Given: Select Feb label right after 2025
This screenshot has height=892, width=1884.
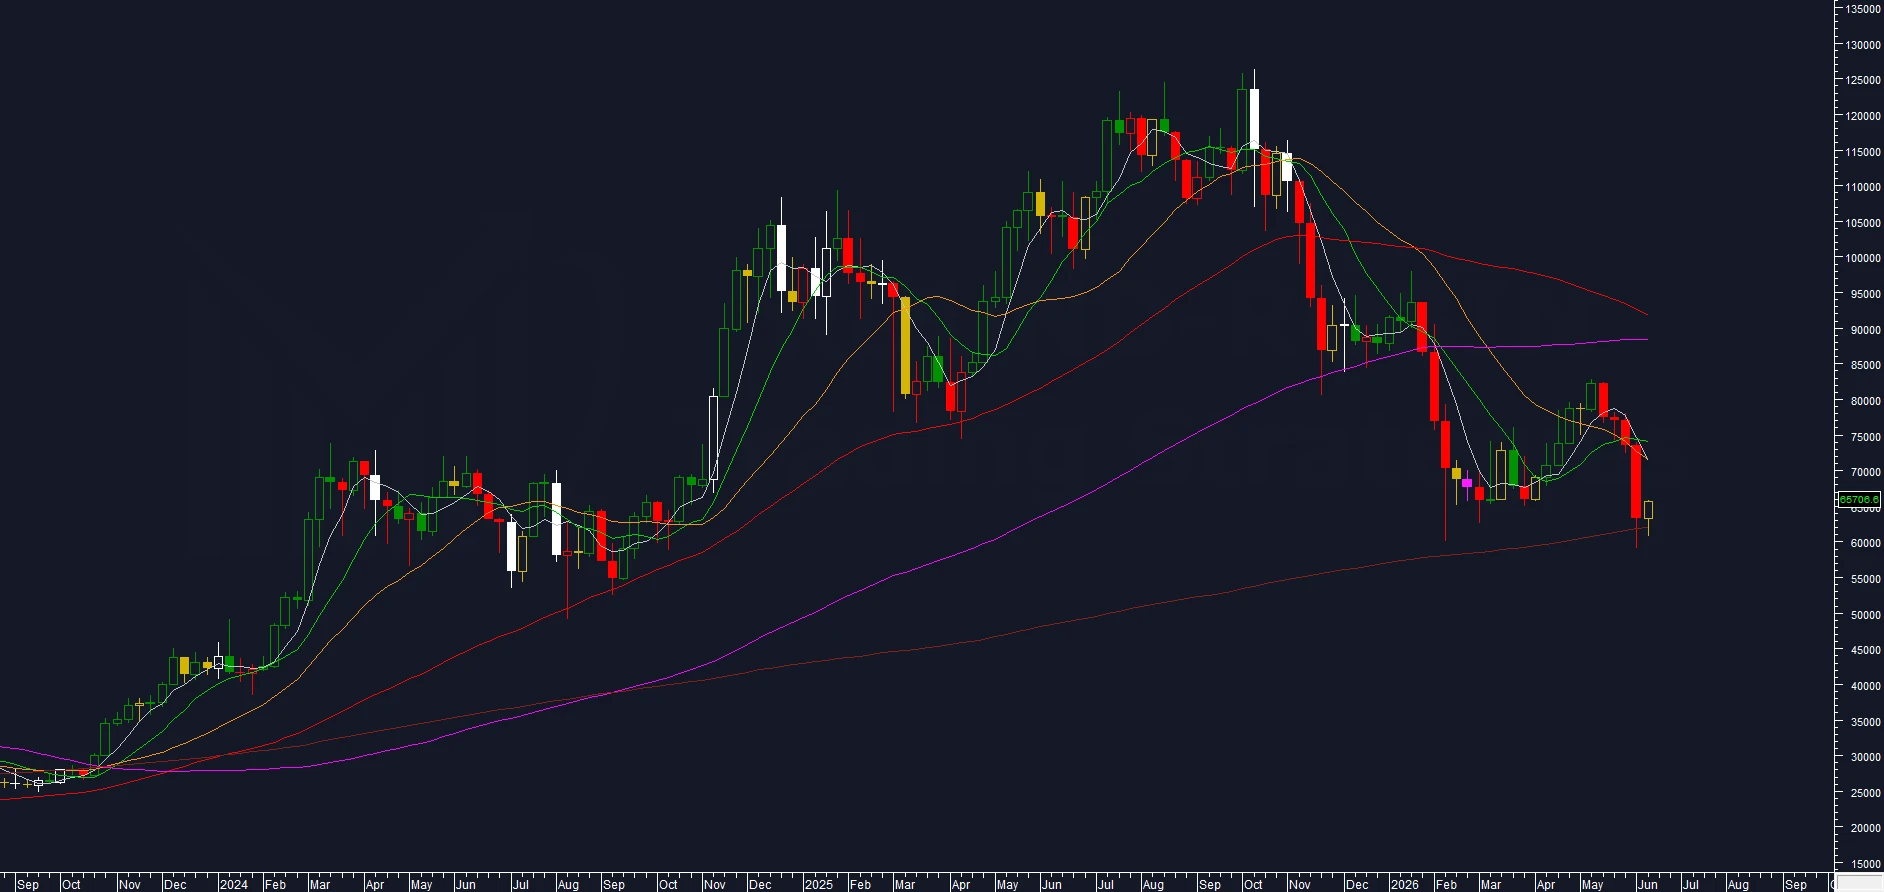Looking at the screenshot, I should coord(859,884).
